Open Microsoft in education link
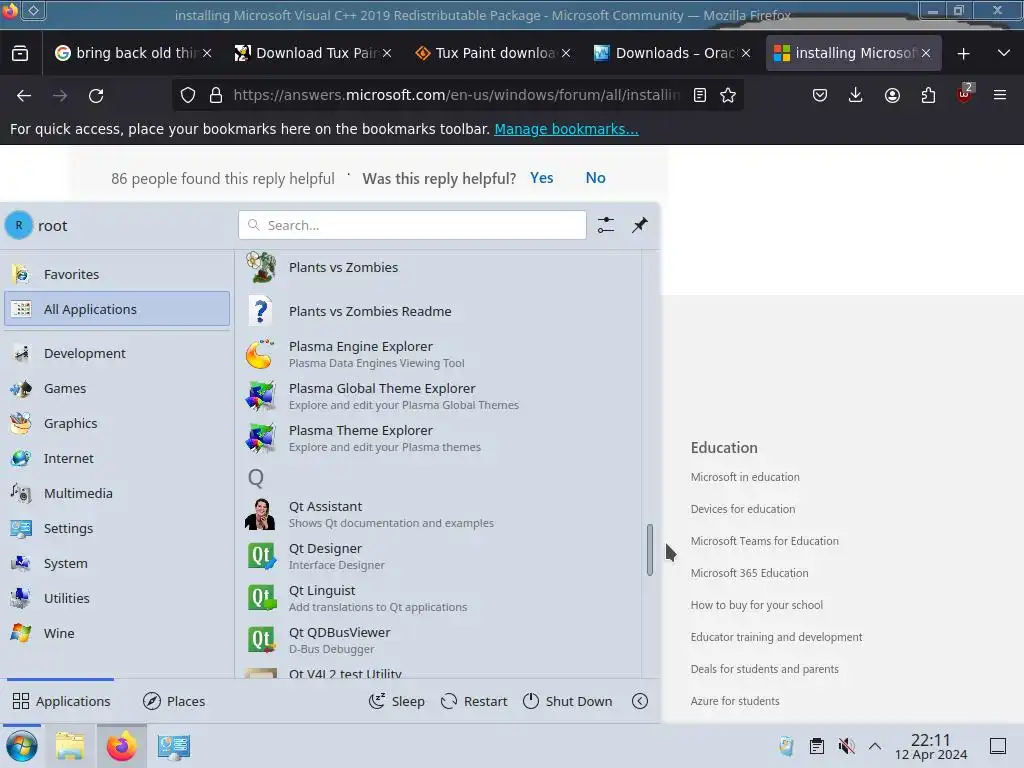This screenshot has height=768, width=1024. tap(745, 477)
